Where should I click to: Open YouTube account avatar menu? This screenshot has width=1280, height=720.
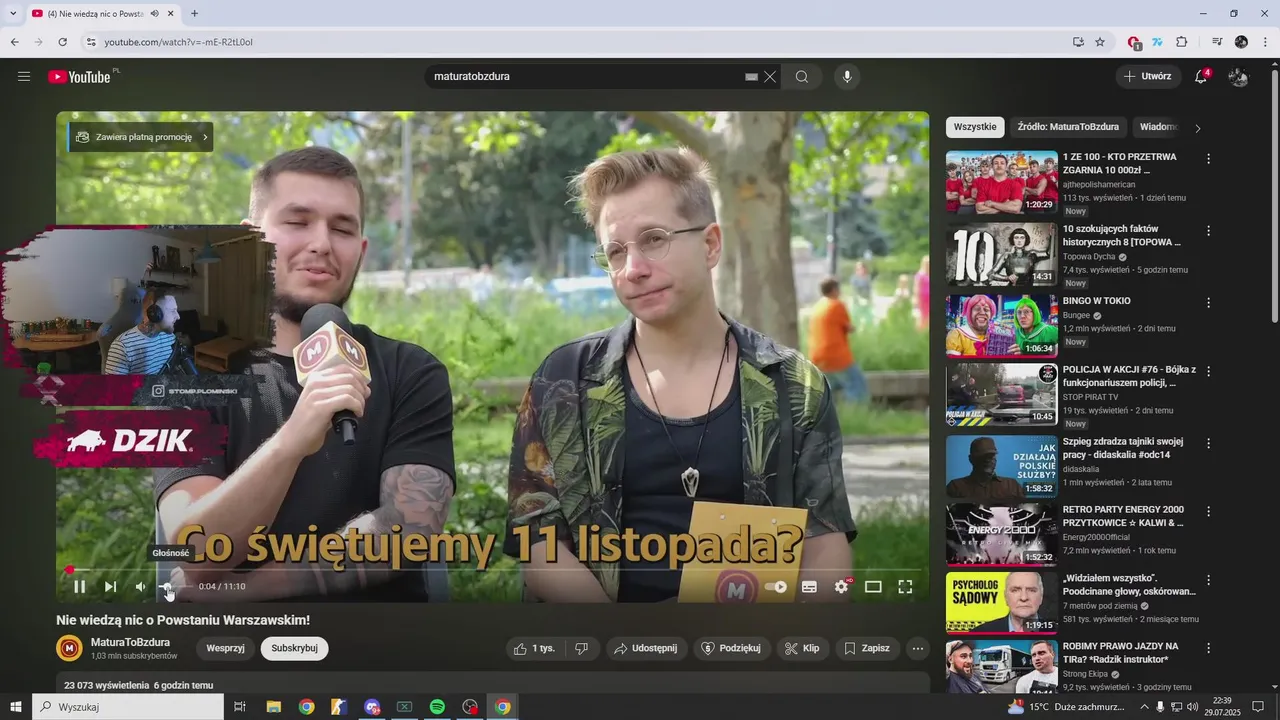(x=1238, y=77)
